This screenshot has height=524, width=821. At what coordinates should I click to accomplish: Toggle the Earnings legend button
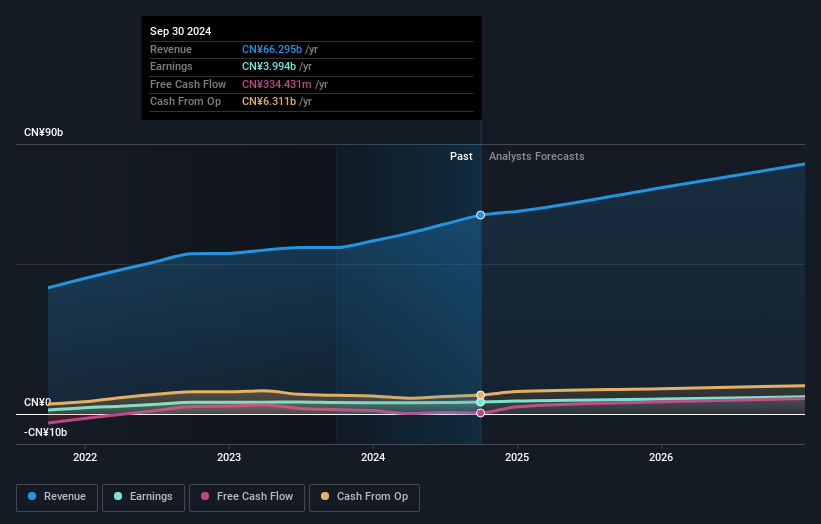click(x=143, y=497)
